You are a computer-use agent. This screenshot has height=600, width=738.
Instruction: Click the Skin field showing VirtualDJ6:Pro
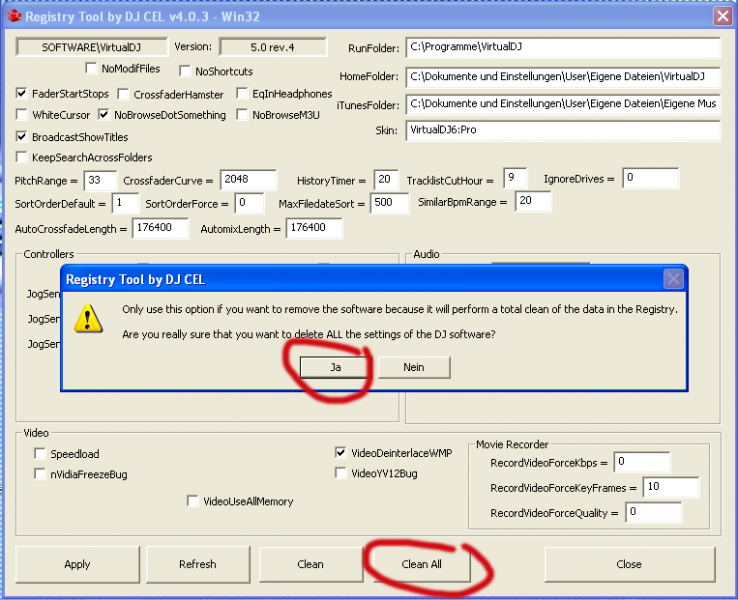pos(562,130)
